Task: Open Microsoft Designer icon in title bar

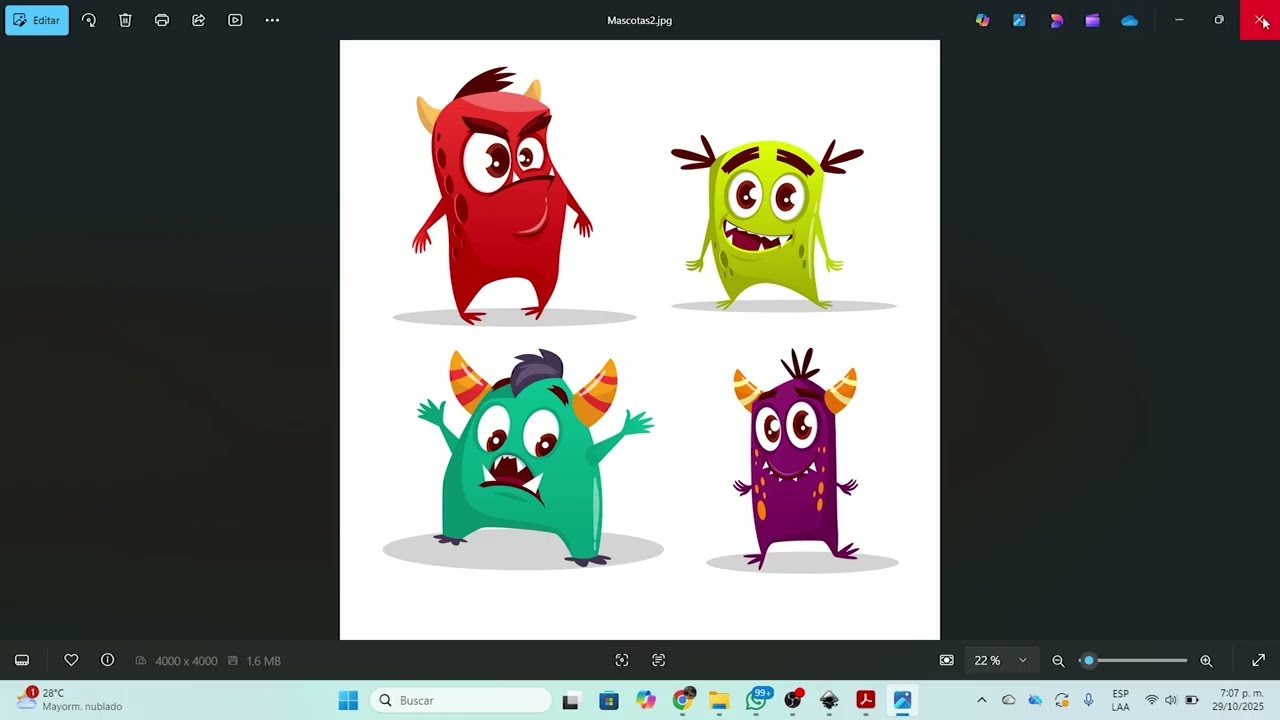Action: [x=1056, y=20]
